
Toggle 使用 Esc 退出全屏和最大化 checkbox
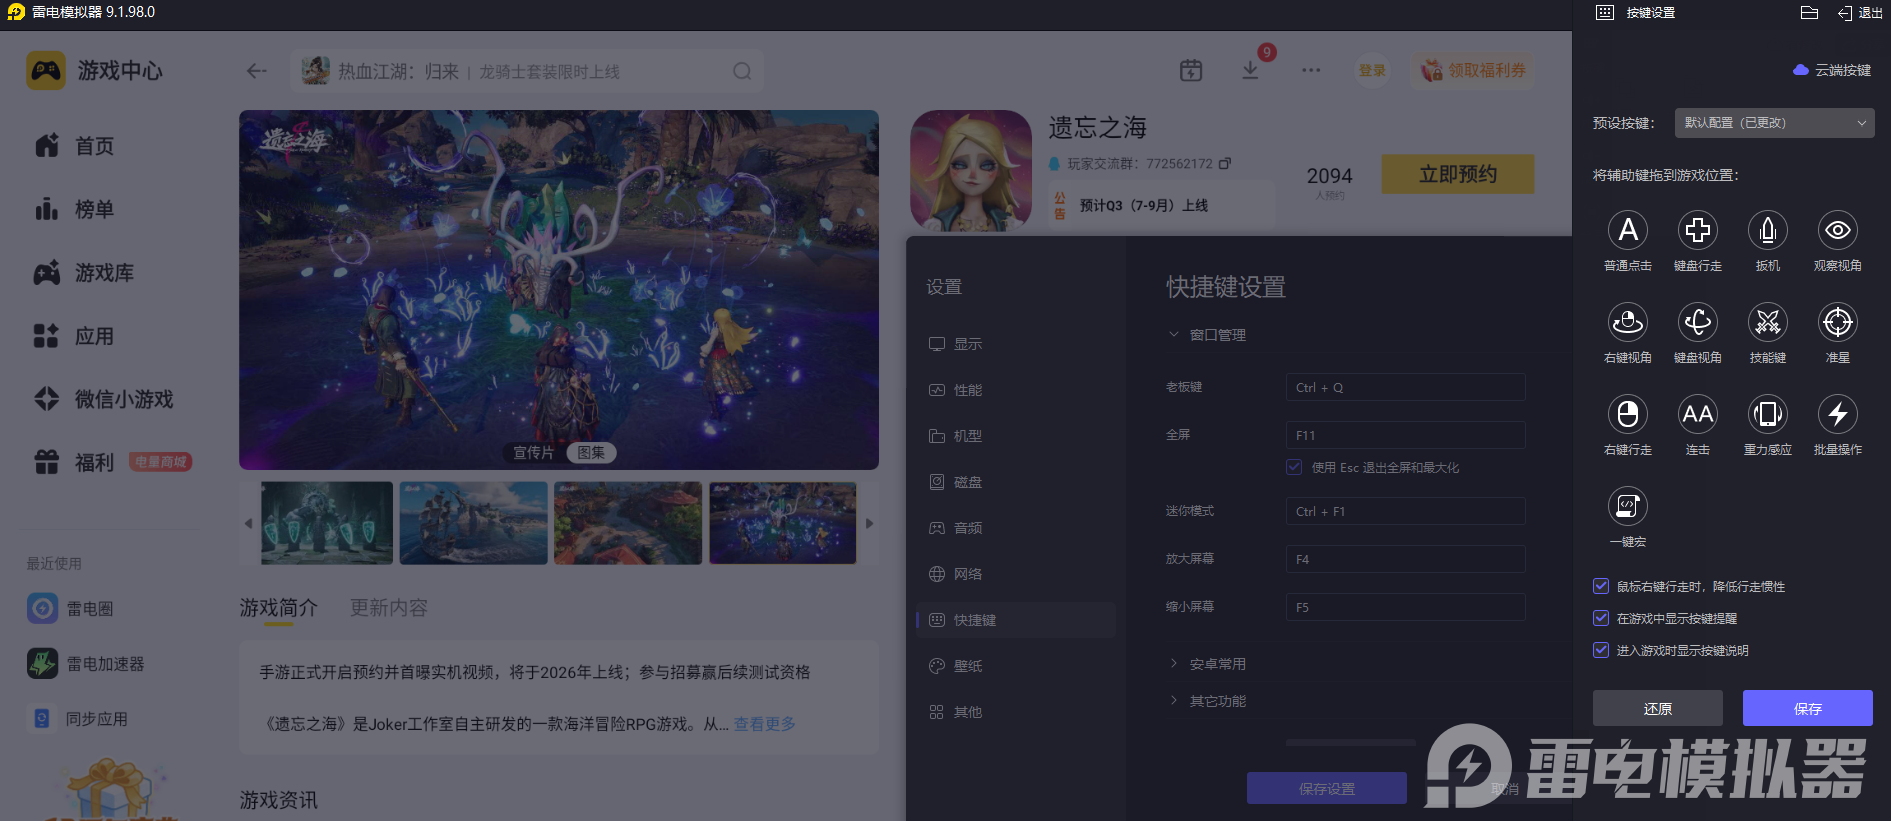tap(1294, 467)
